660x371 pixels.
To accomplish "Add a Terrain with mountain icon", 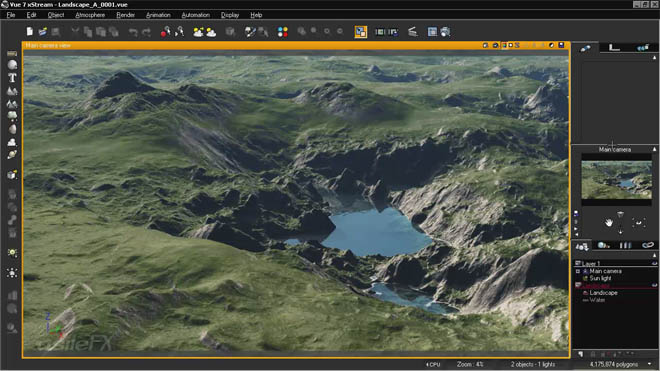I will click(x=12, y=91).
